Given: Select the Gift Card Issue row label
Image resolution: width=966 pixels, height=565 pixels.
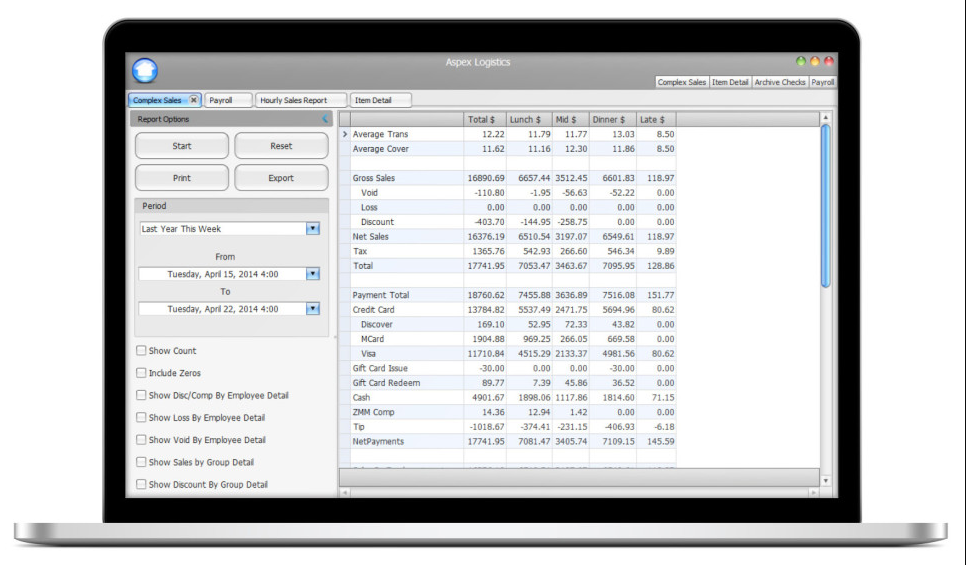Looking at the screenshot, I should [x=380, y=368].
